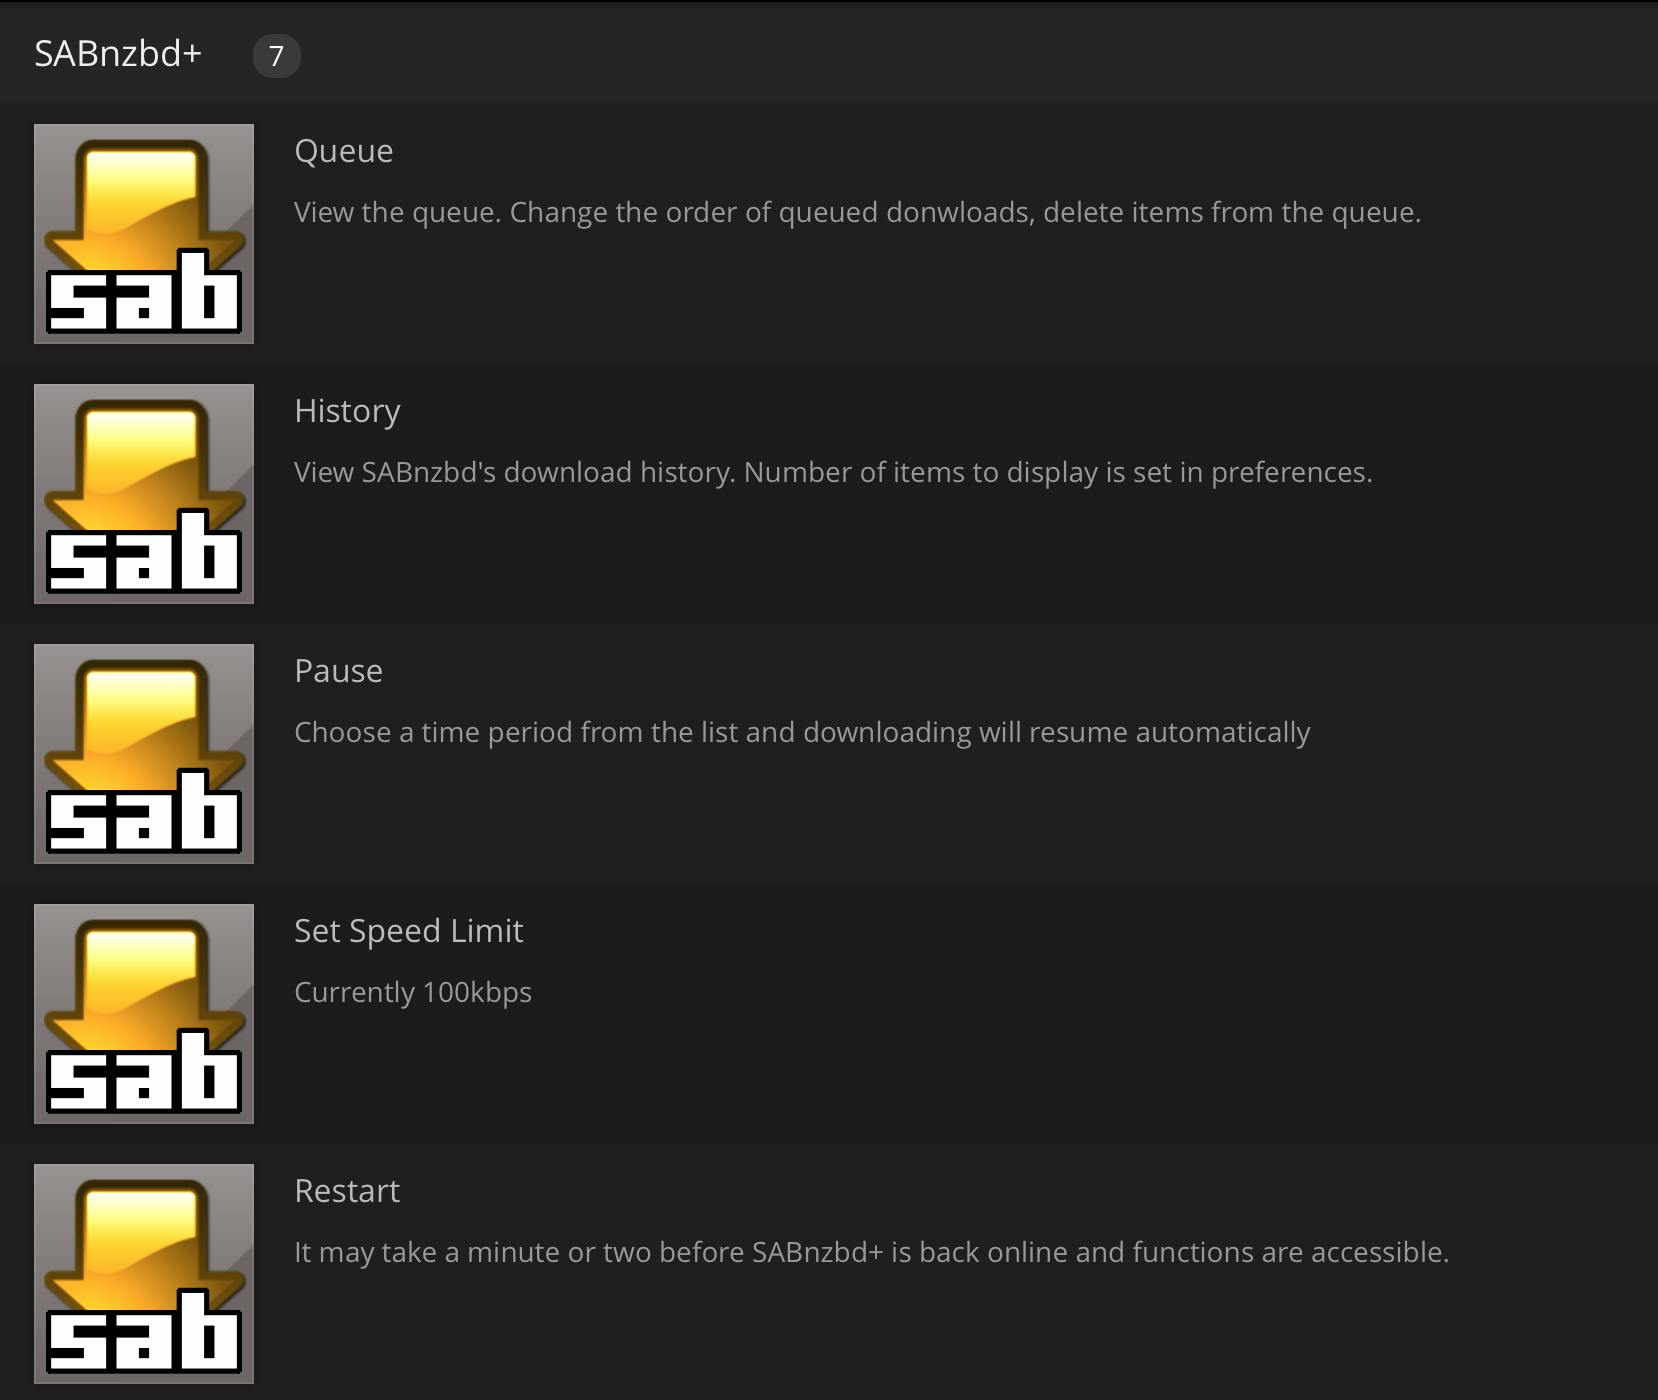Viewport: 1658px width, 1400px height.
Task: Click the SABnzbd icon beside Set Speed Limit
Action: point(144,1014)
